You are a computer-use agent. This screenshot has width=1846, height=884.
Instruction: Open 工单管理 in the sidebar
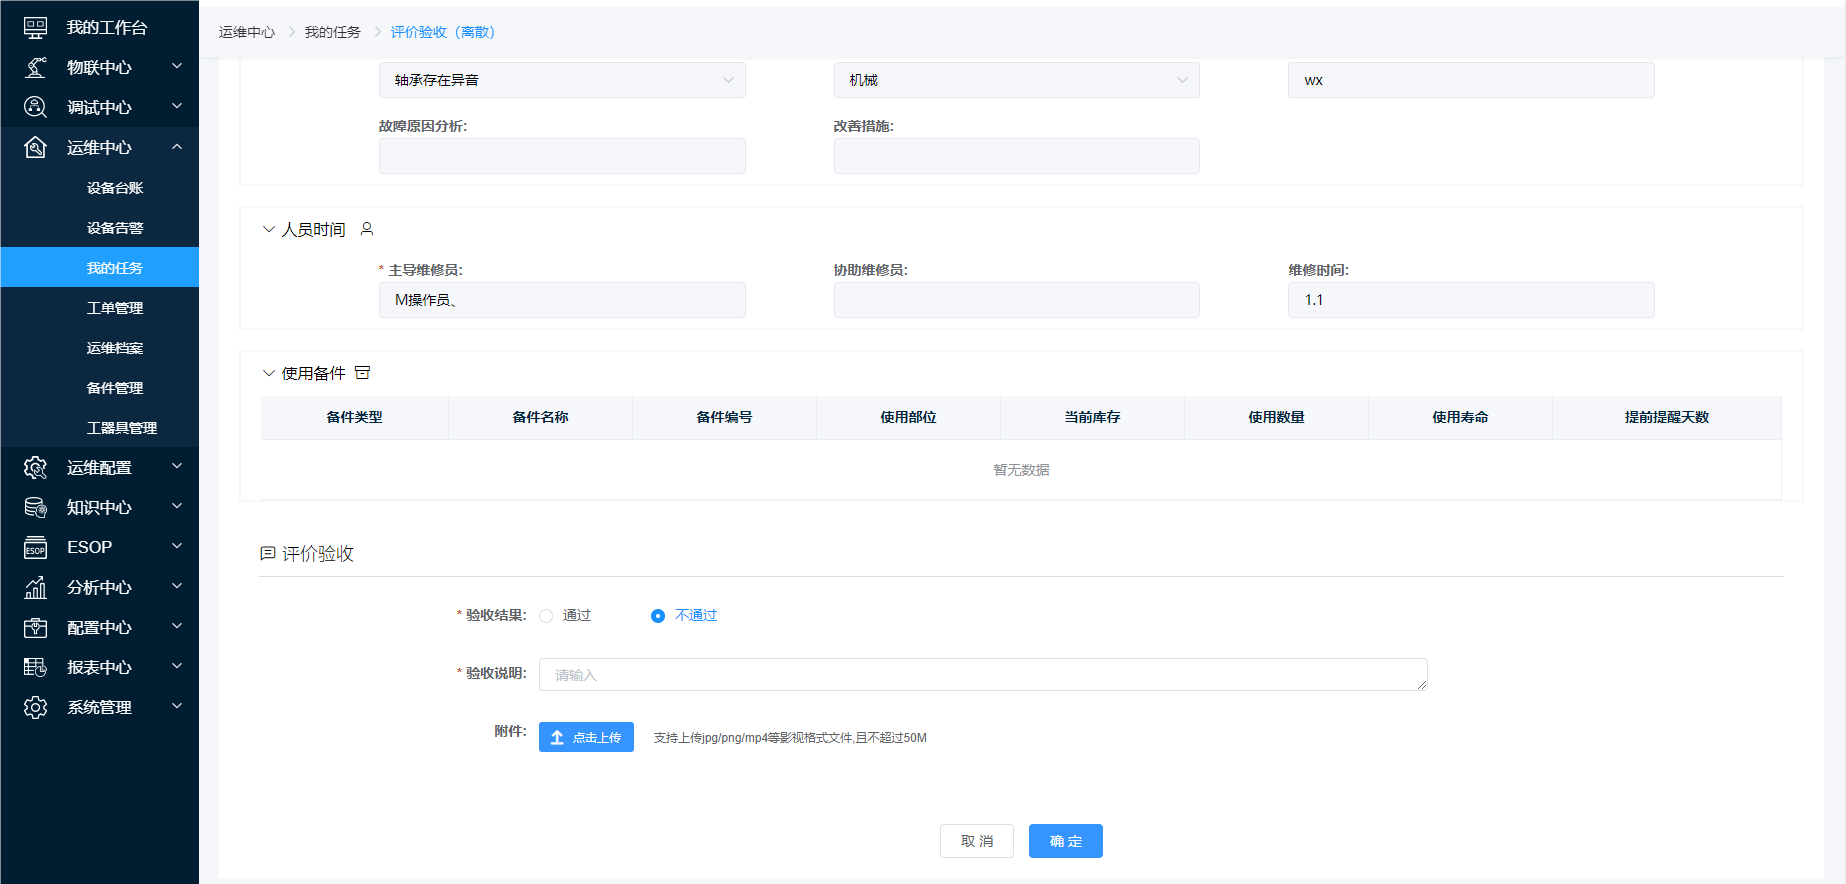pos(115,308)
